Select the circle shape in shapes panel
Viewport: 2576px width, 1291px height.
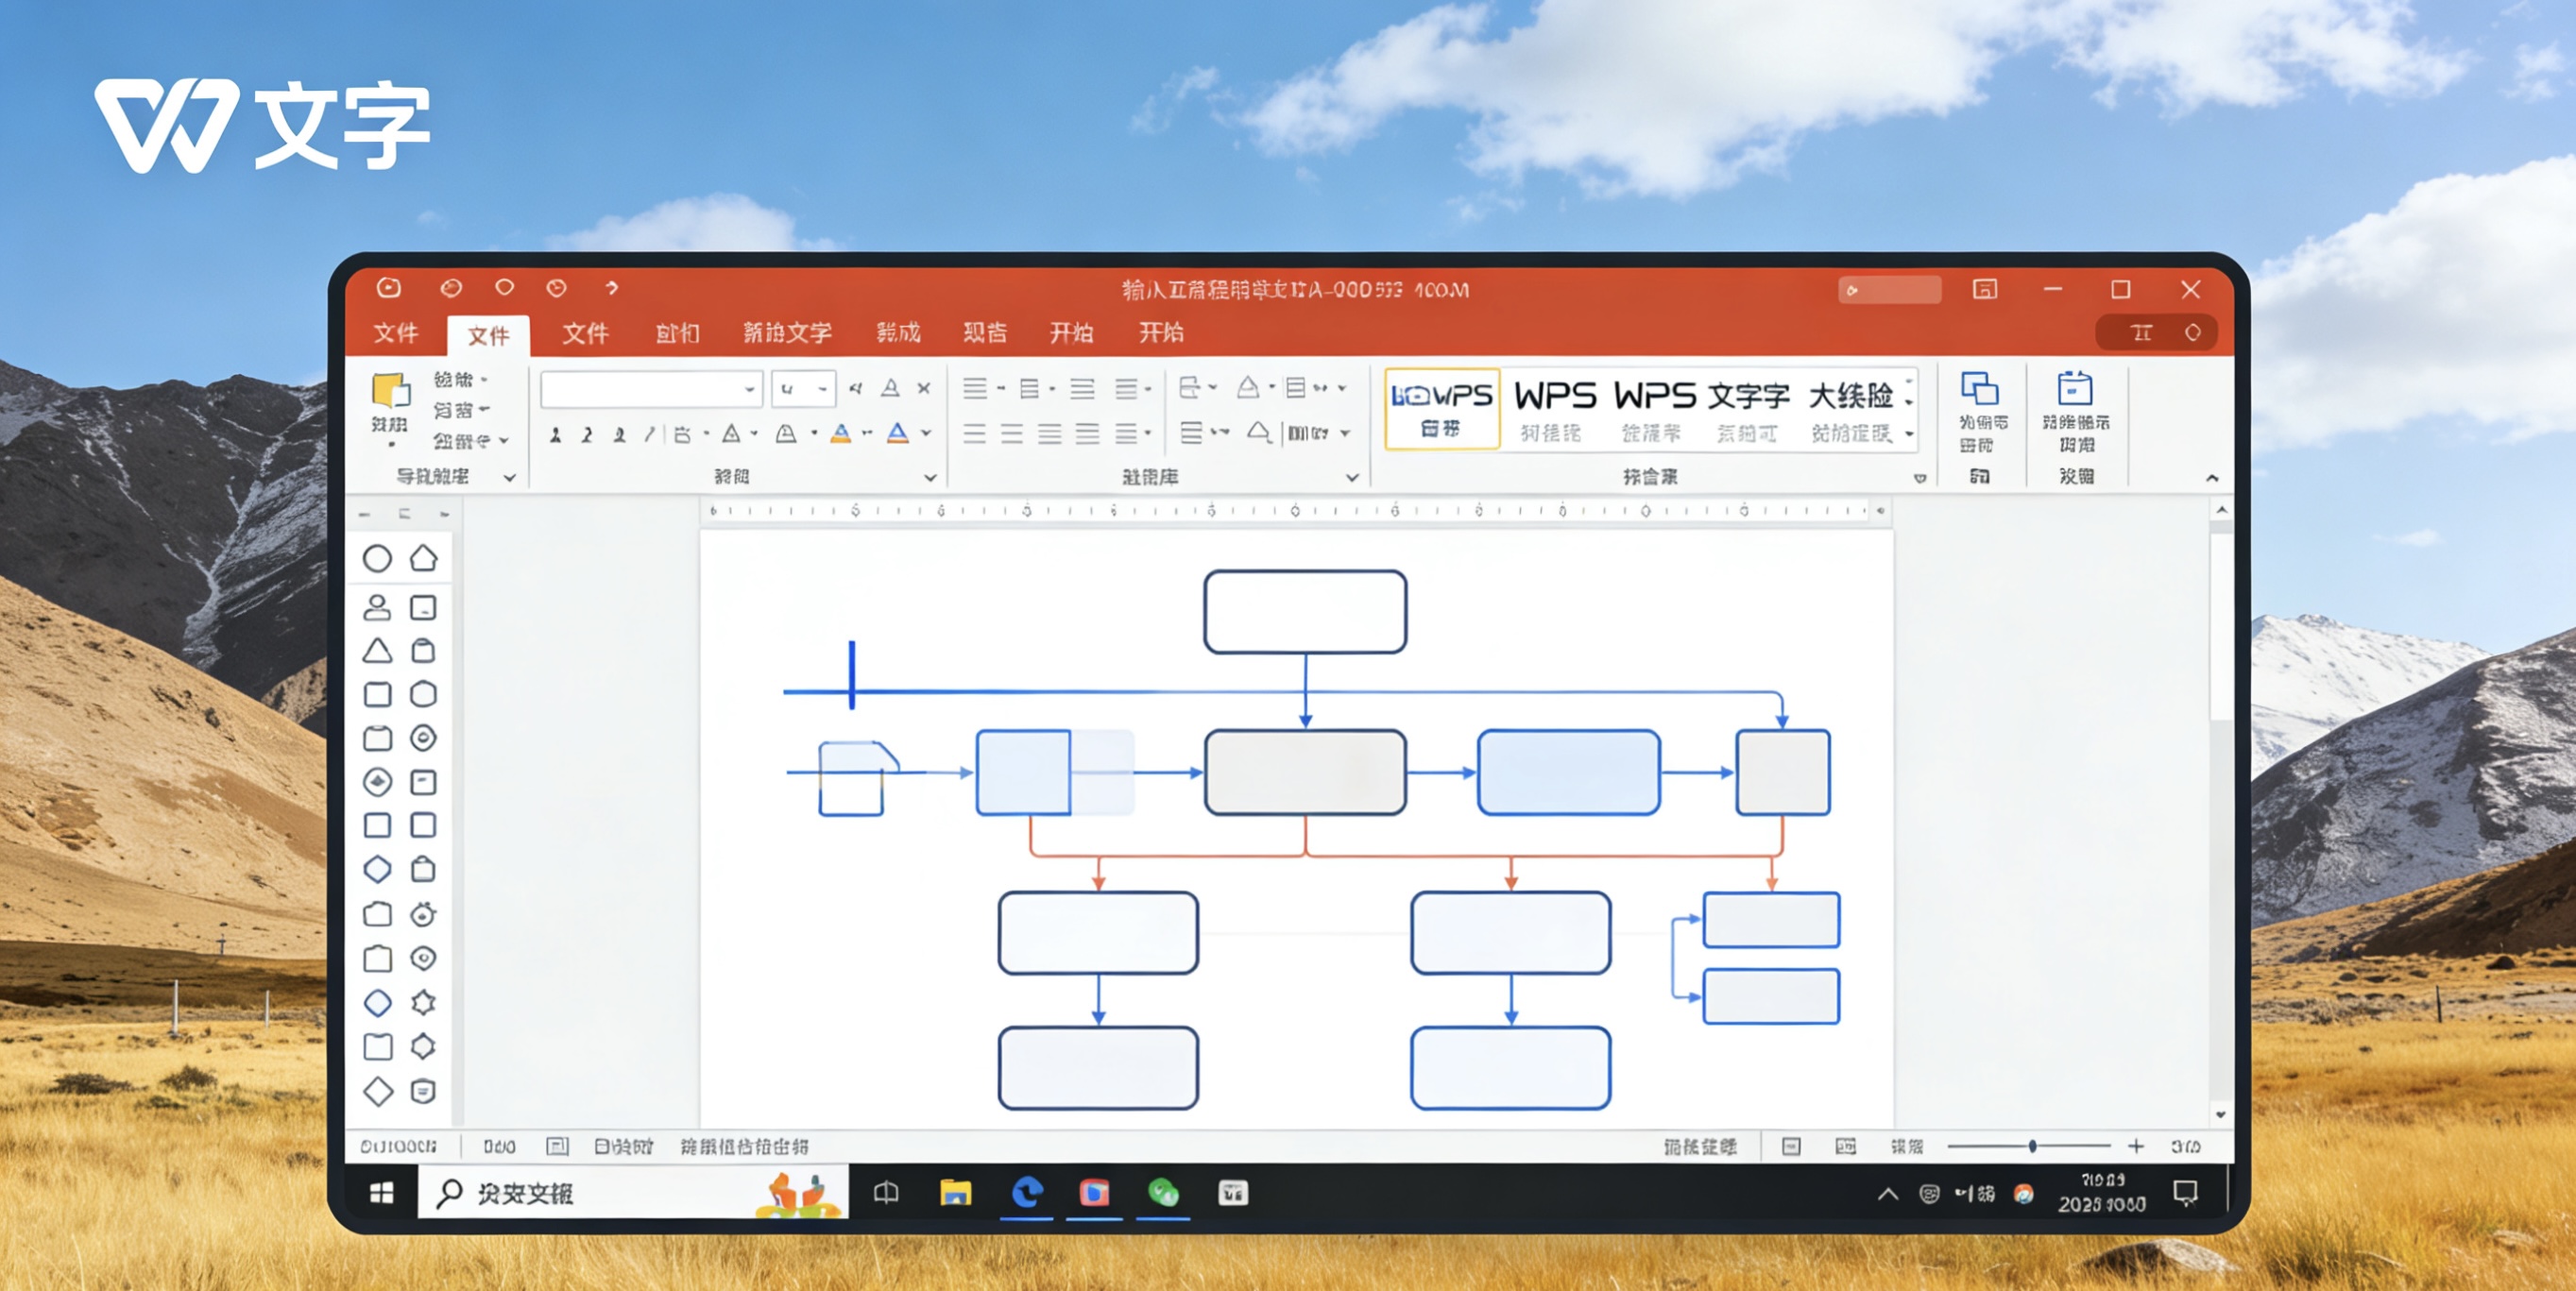(377, 558)
